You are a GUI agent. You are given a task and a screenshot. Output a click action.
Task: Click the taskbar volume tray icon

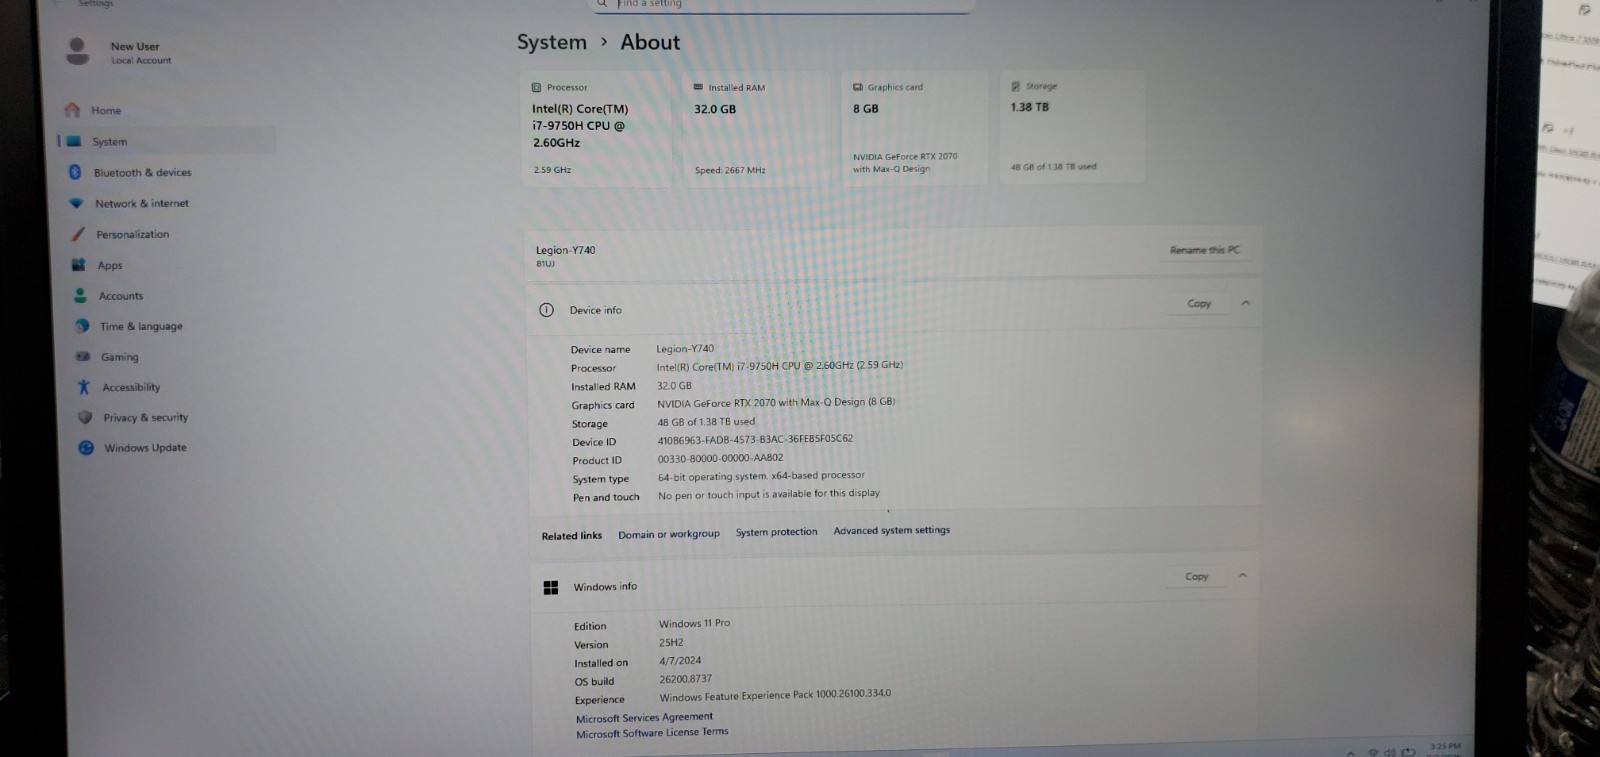tap(1390, 752)
